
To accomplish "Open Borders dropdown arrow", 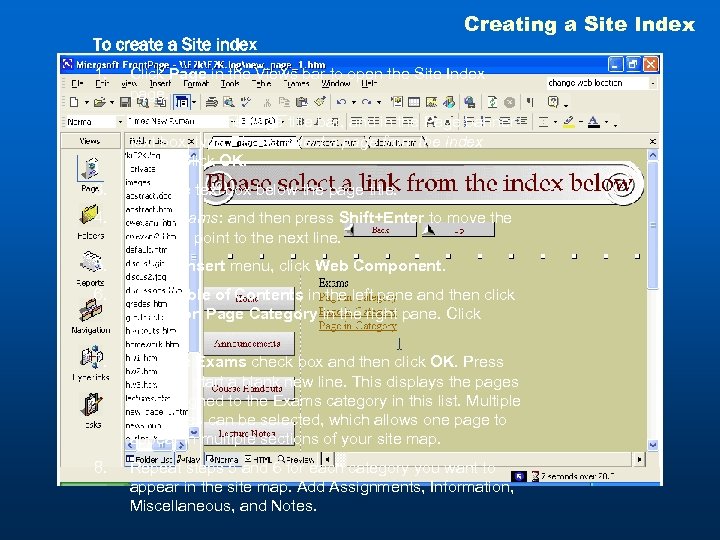I will 555,122.
